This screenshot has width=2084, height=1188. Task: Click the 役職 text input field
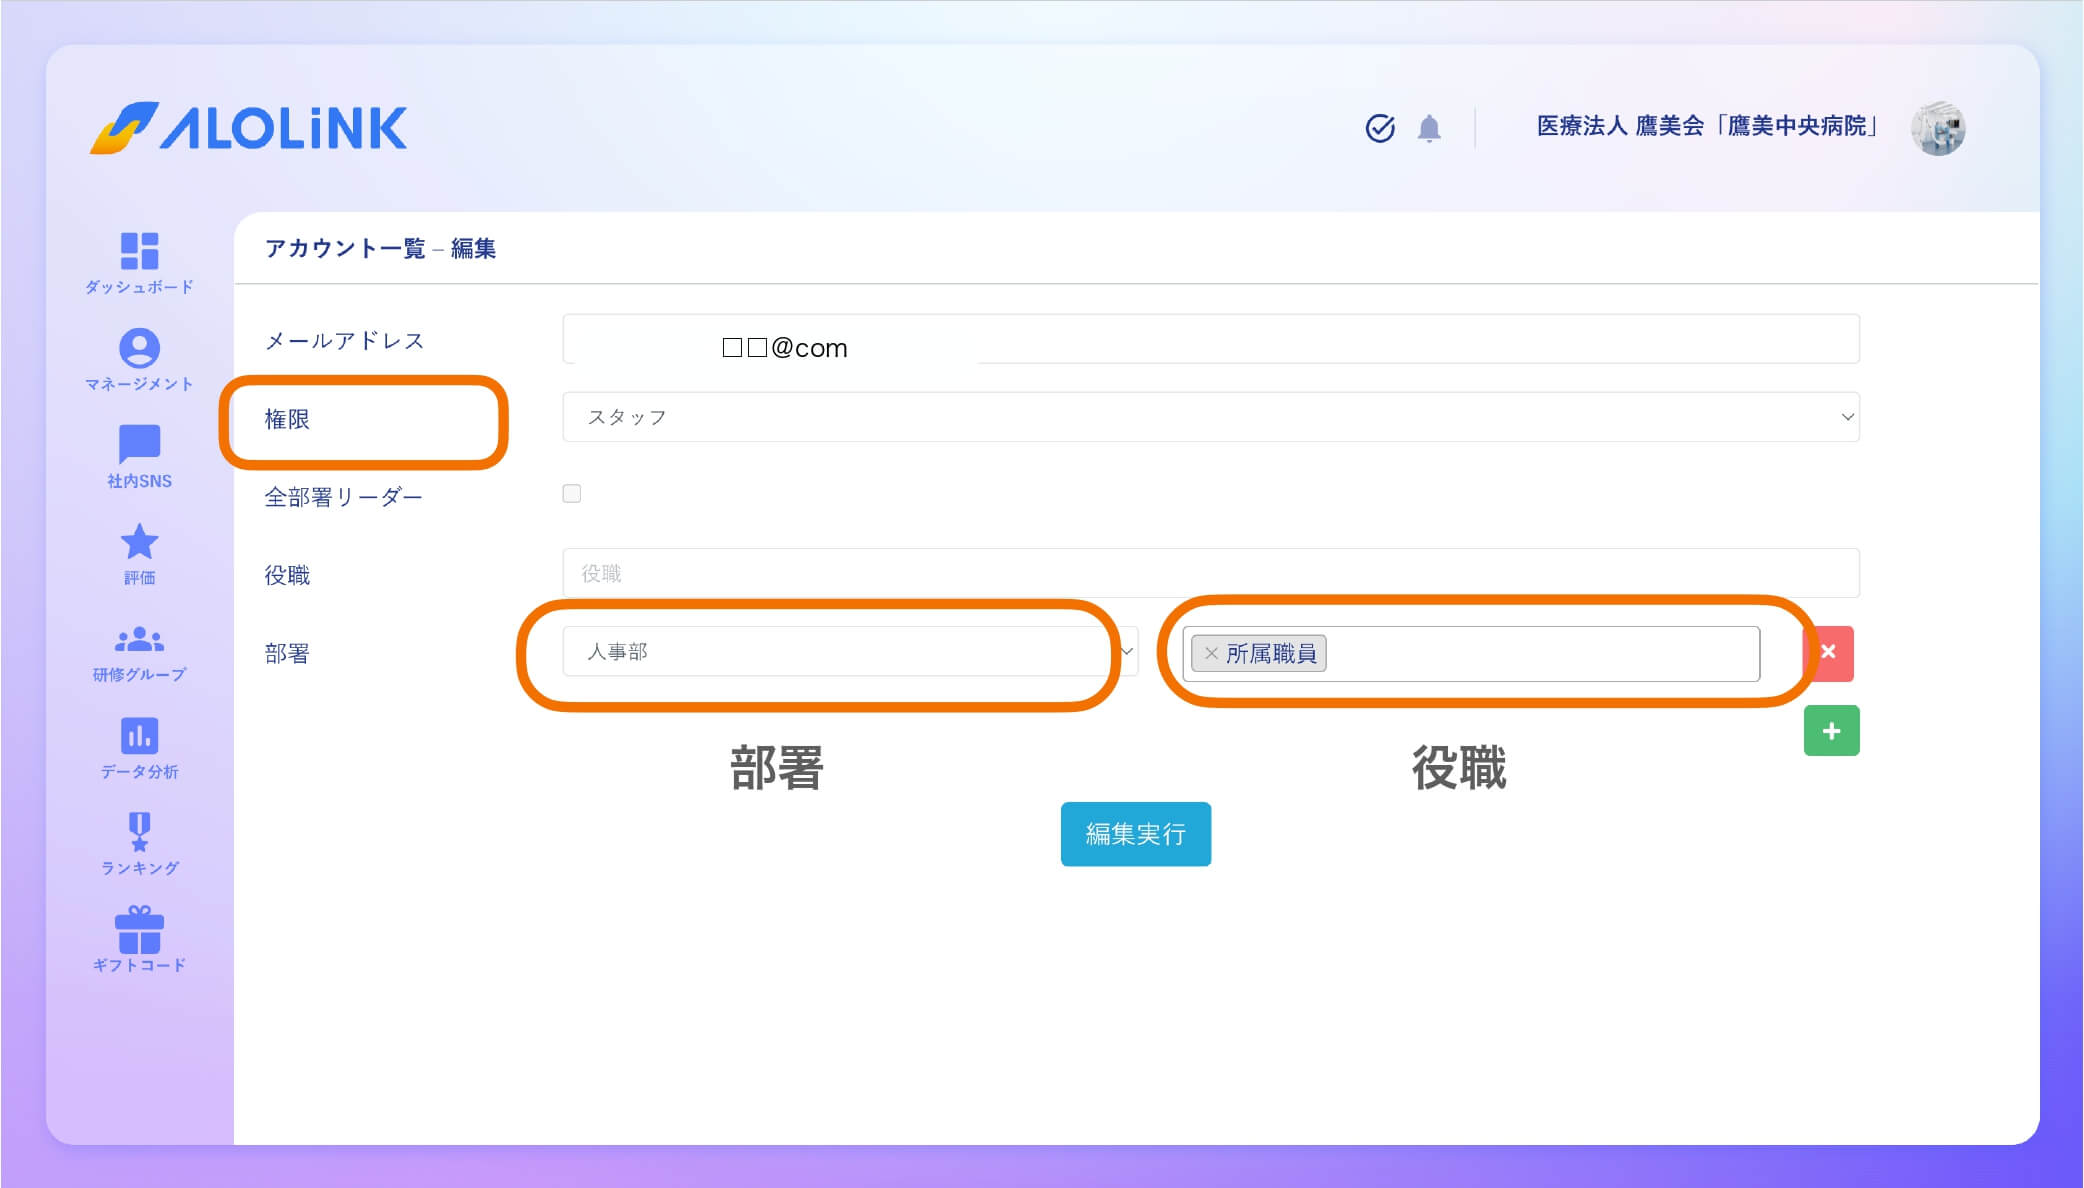tap(1210, 573)
